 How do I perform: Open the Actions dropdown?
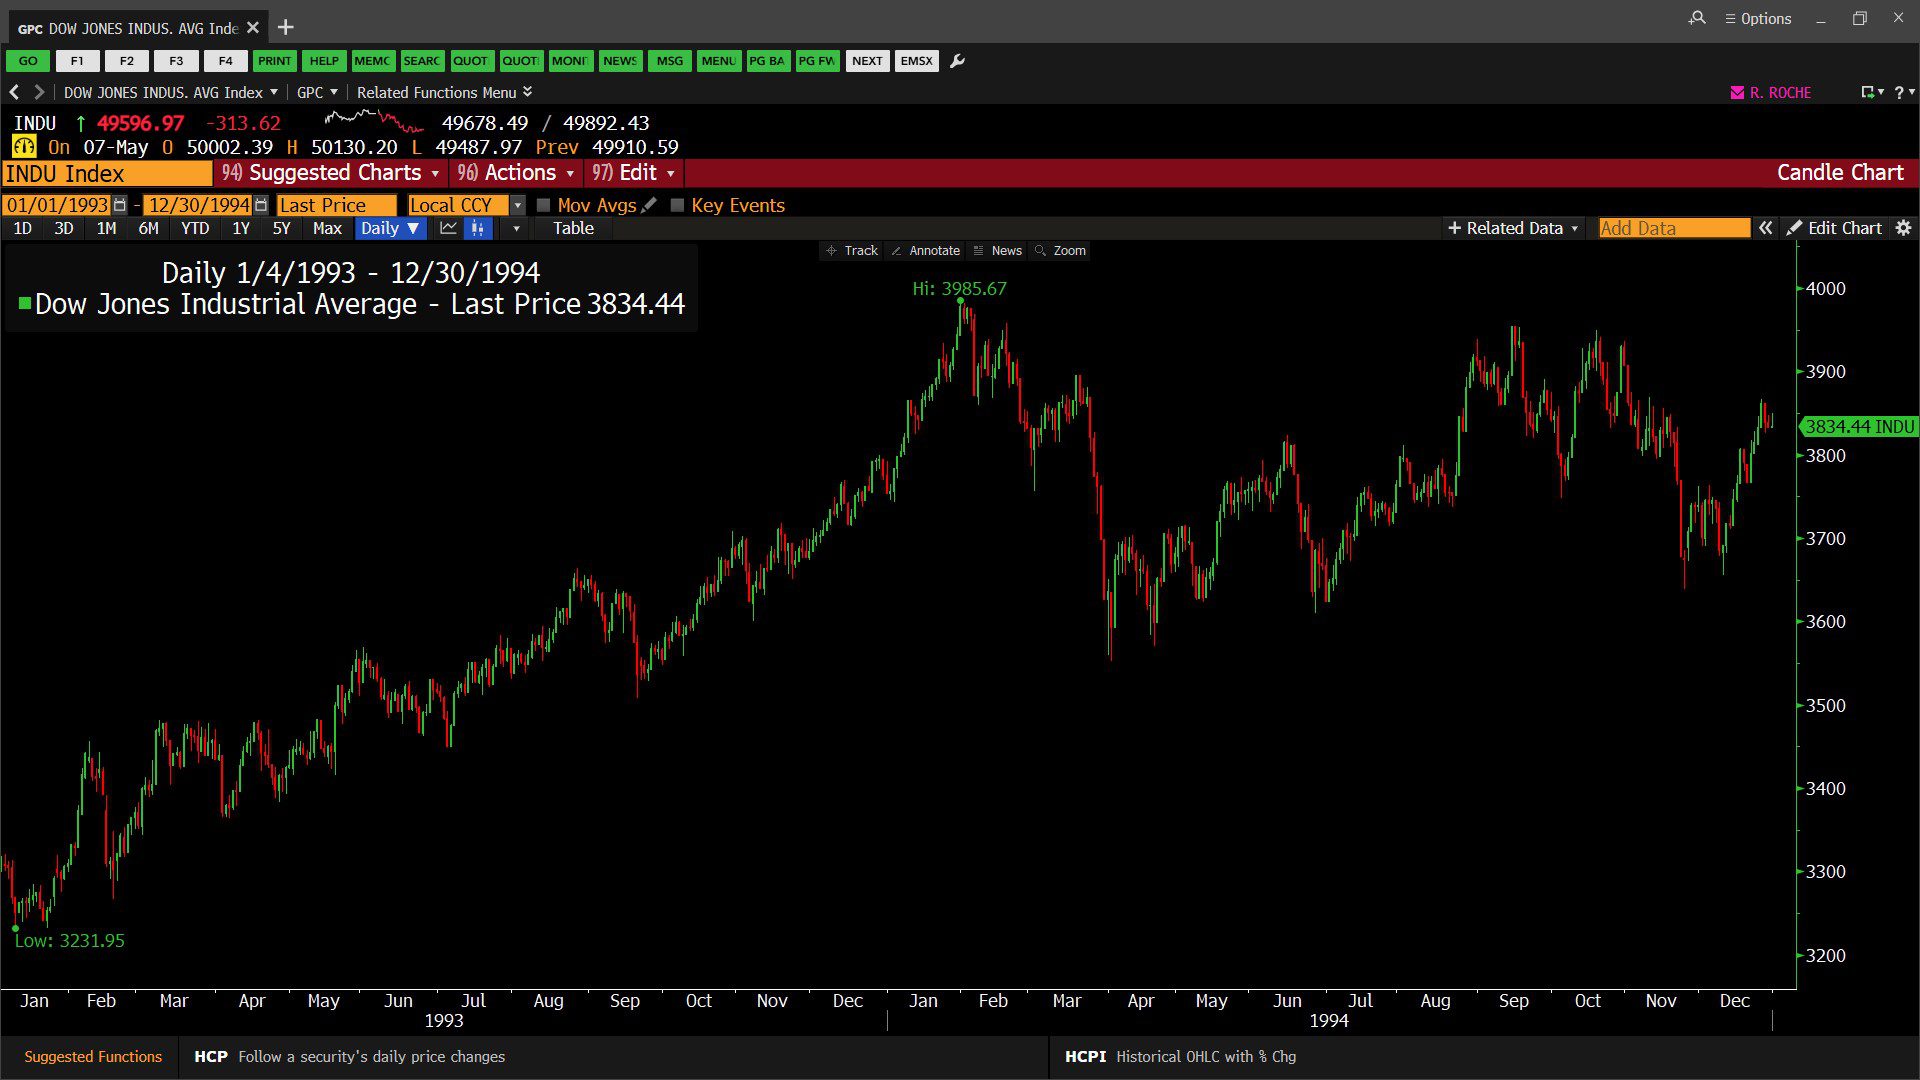[515, 173]
